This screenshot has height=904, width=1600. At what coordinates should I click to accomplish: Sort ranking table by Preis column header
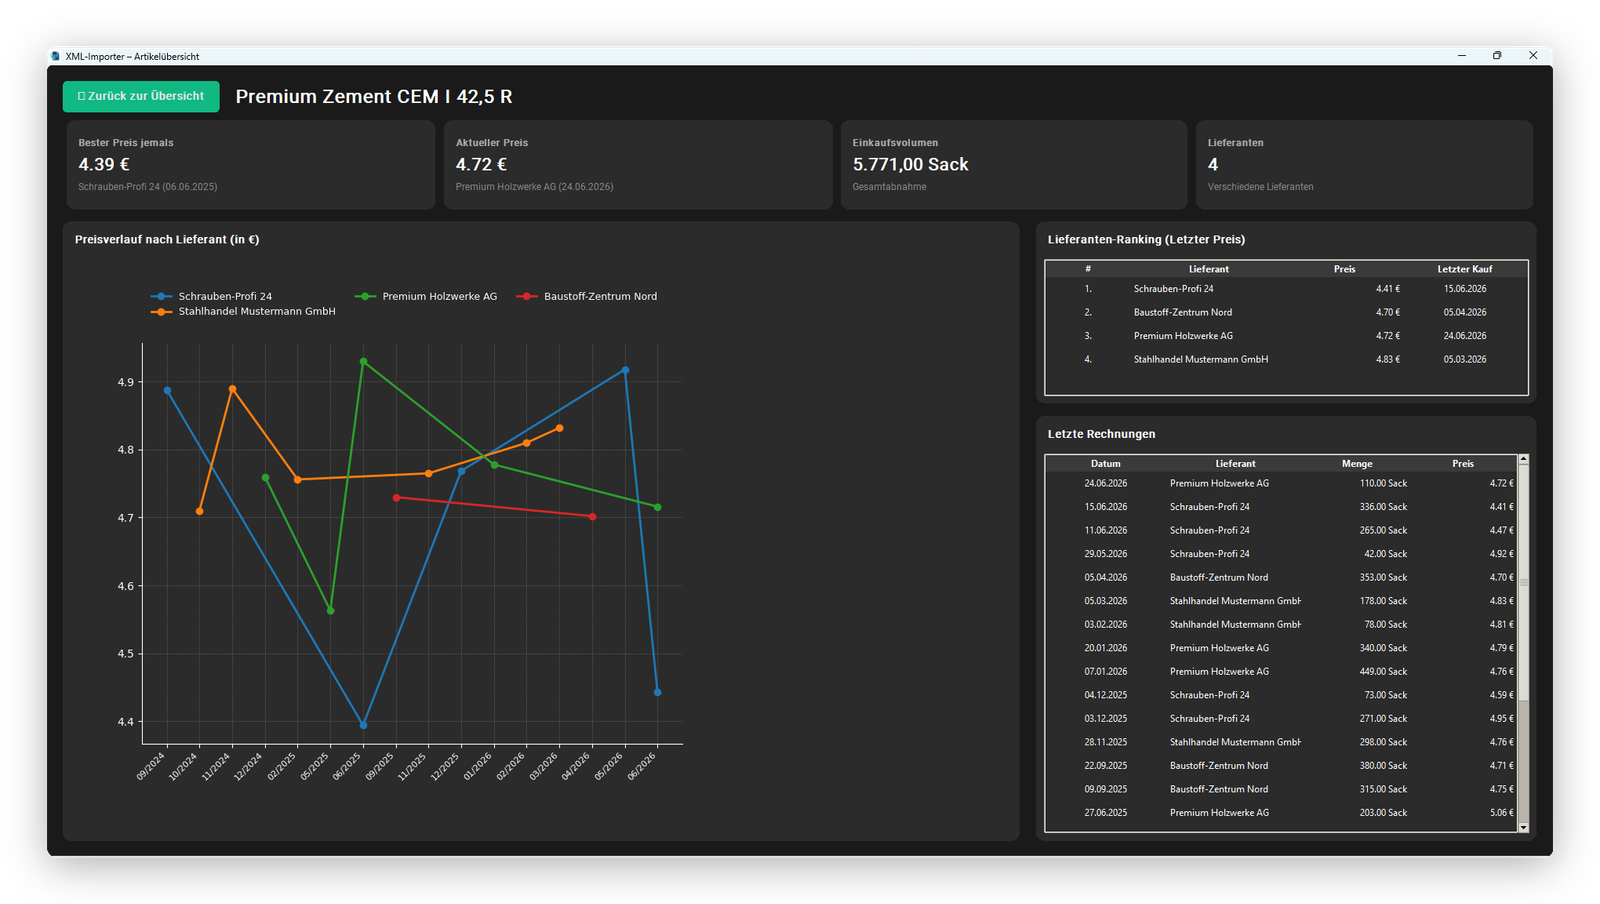1345,269
